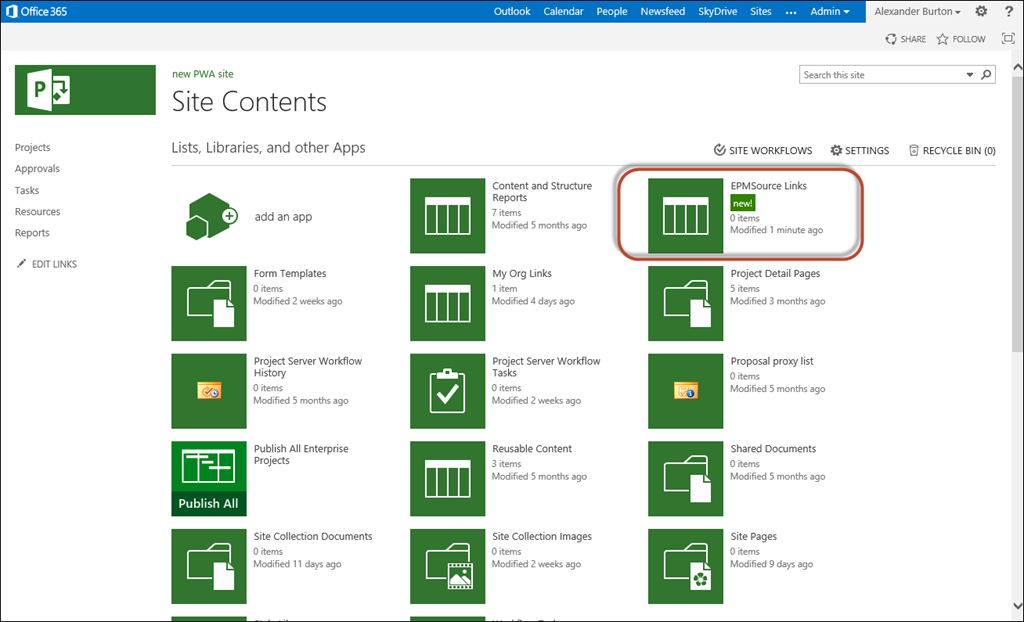
Task: Click the 'add an app' label
Action: click(283, 216)
